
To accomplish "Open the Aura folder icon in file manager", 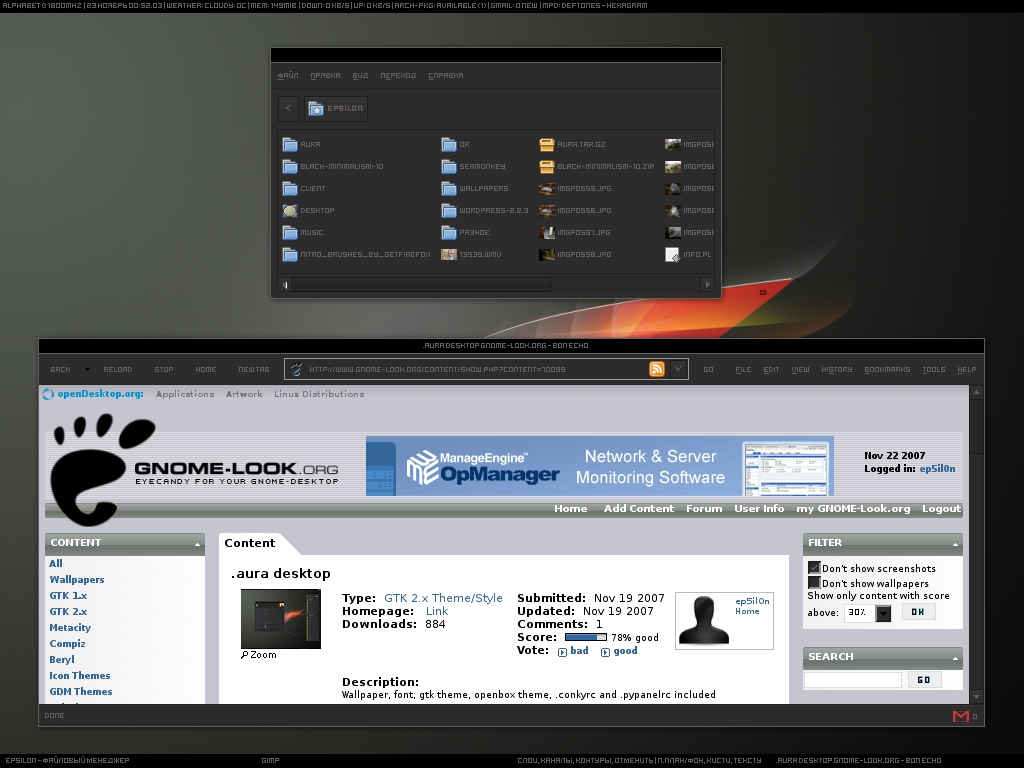I will click(290, 144).
